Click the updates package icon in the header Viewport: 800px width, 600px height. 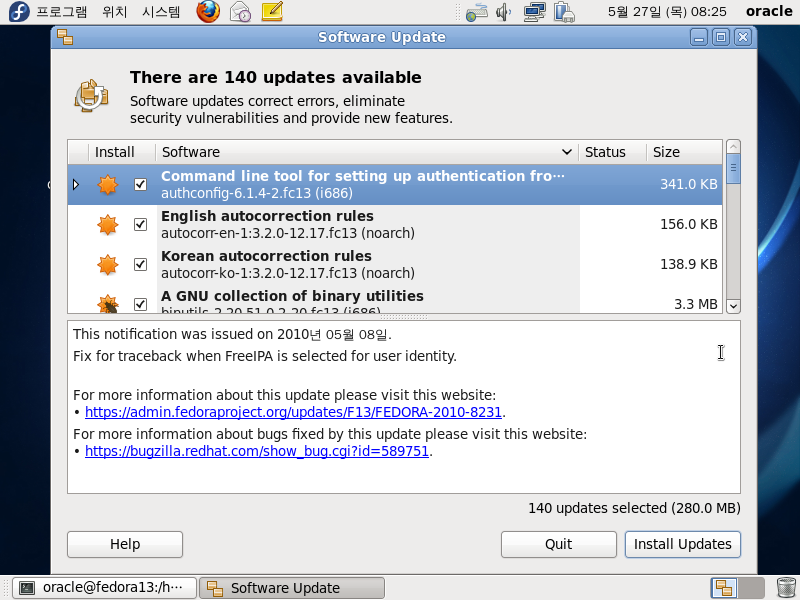click(92, 95)
